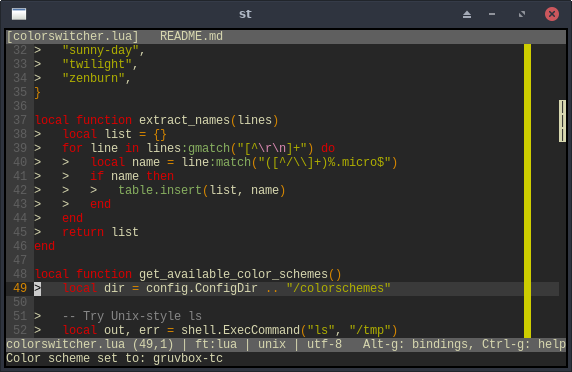Switch to the README.md tab
The width and height of the screenshot is (572, 372).
[x=191, y=36]
